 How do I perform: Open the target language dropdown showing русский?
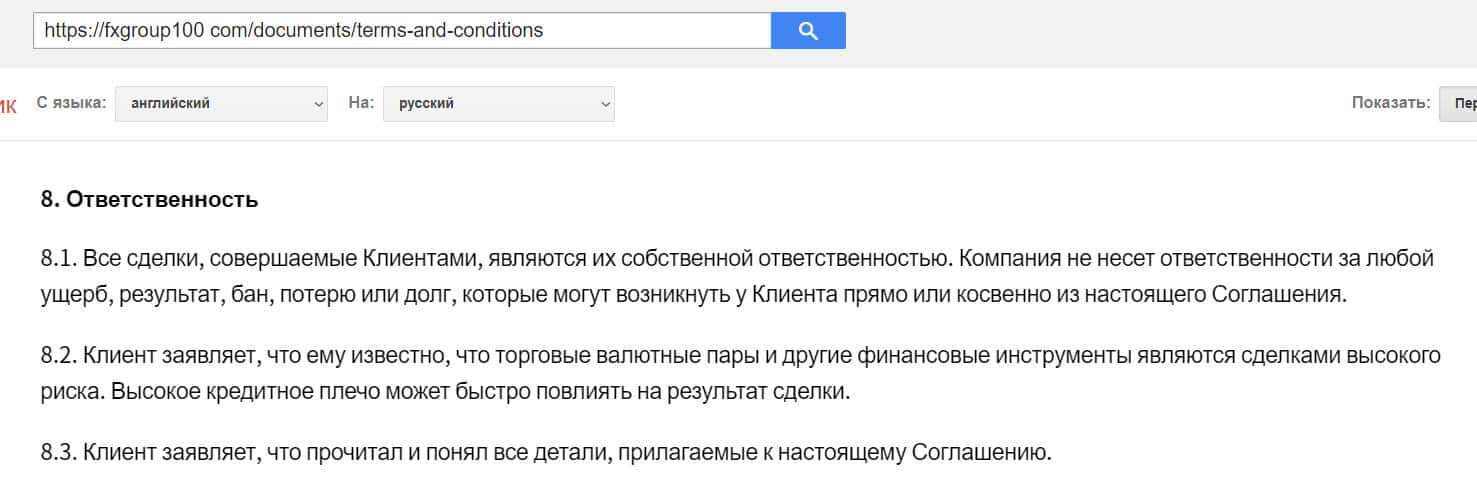pyautogui.click(x=498, y=103)
